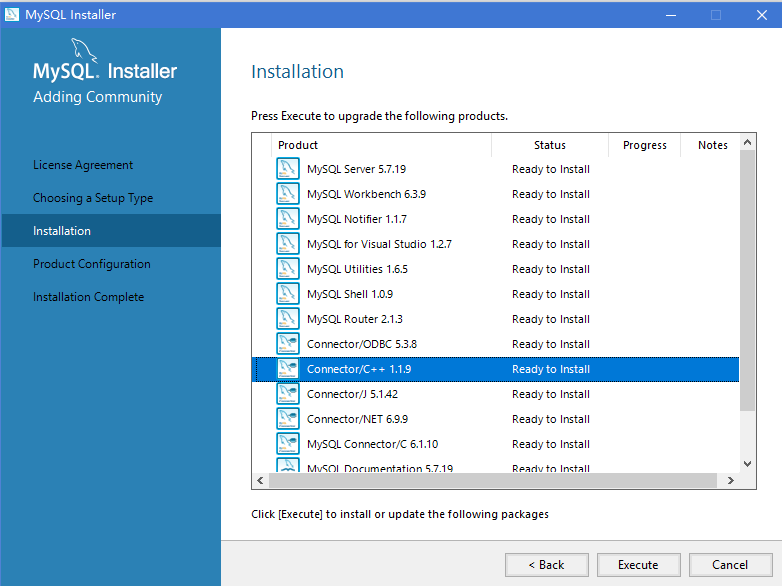The height and width of the screenshot is (586, 782).
Task: Click the MySQL Server 5.7.19 product icon
Action: click(288, 169)
